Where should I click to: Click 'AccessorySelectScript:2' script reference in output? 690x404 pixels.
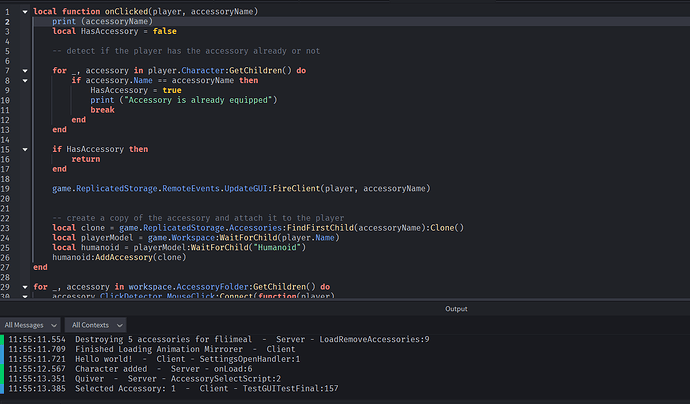click(226, 378)
